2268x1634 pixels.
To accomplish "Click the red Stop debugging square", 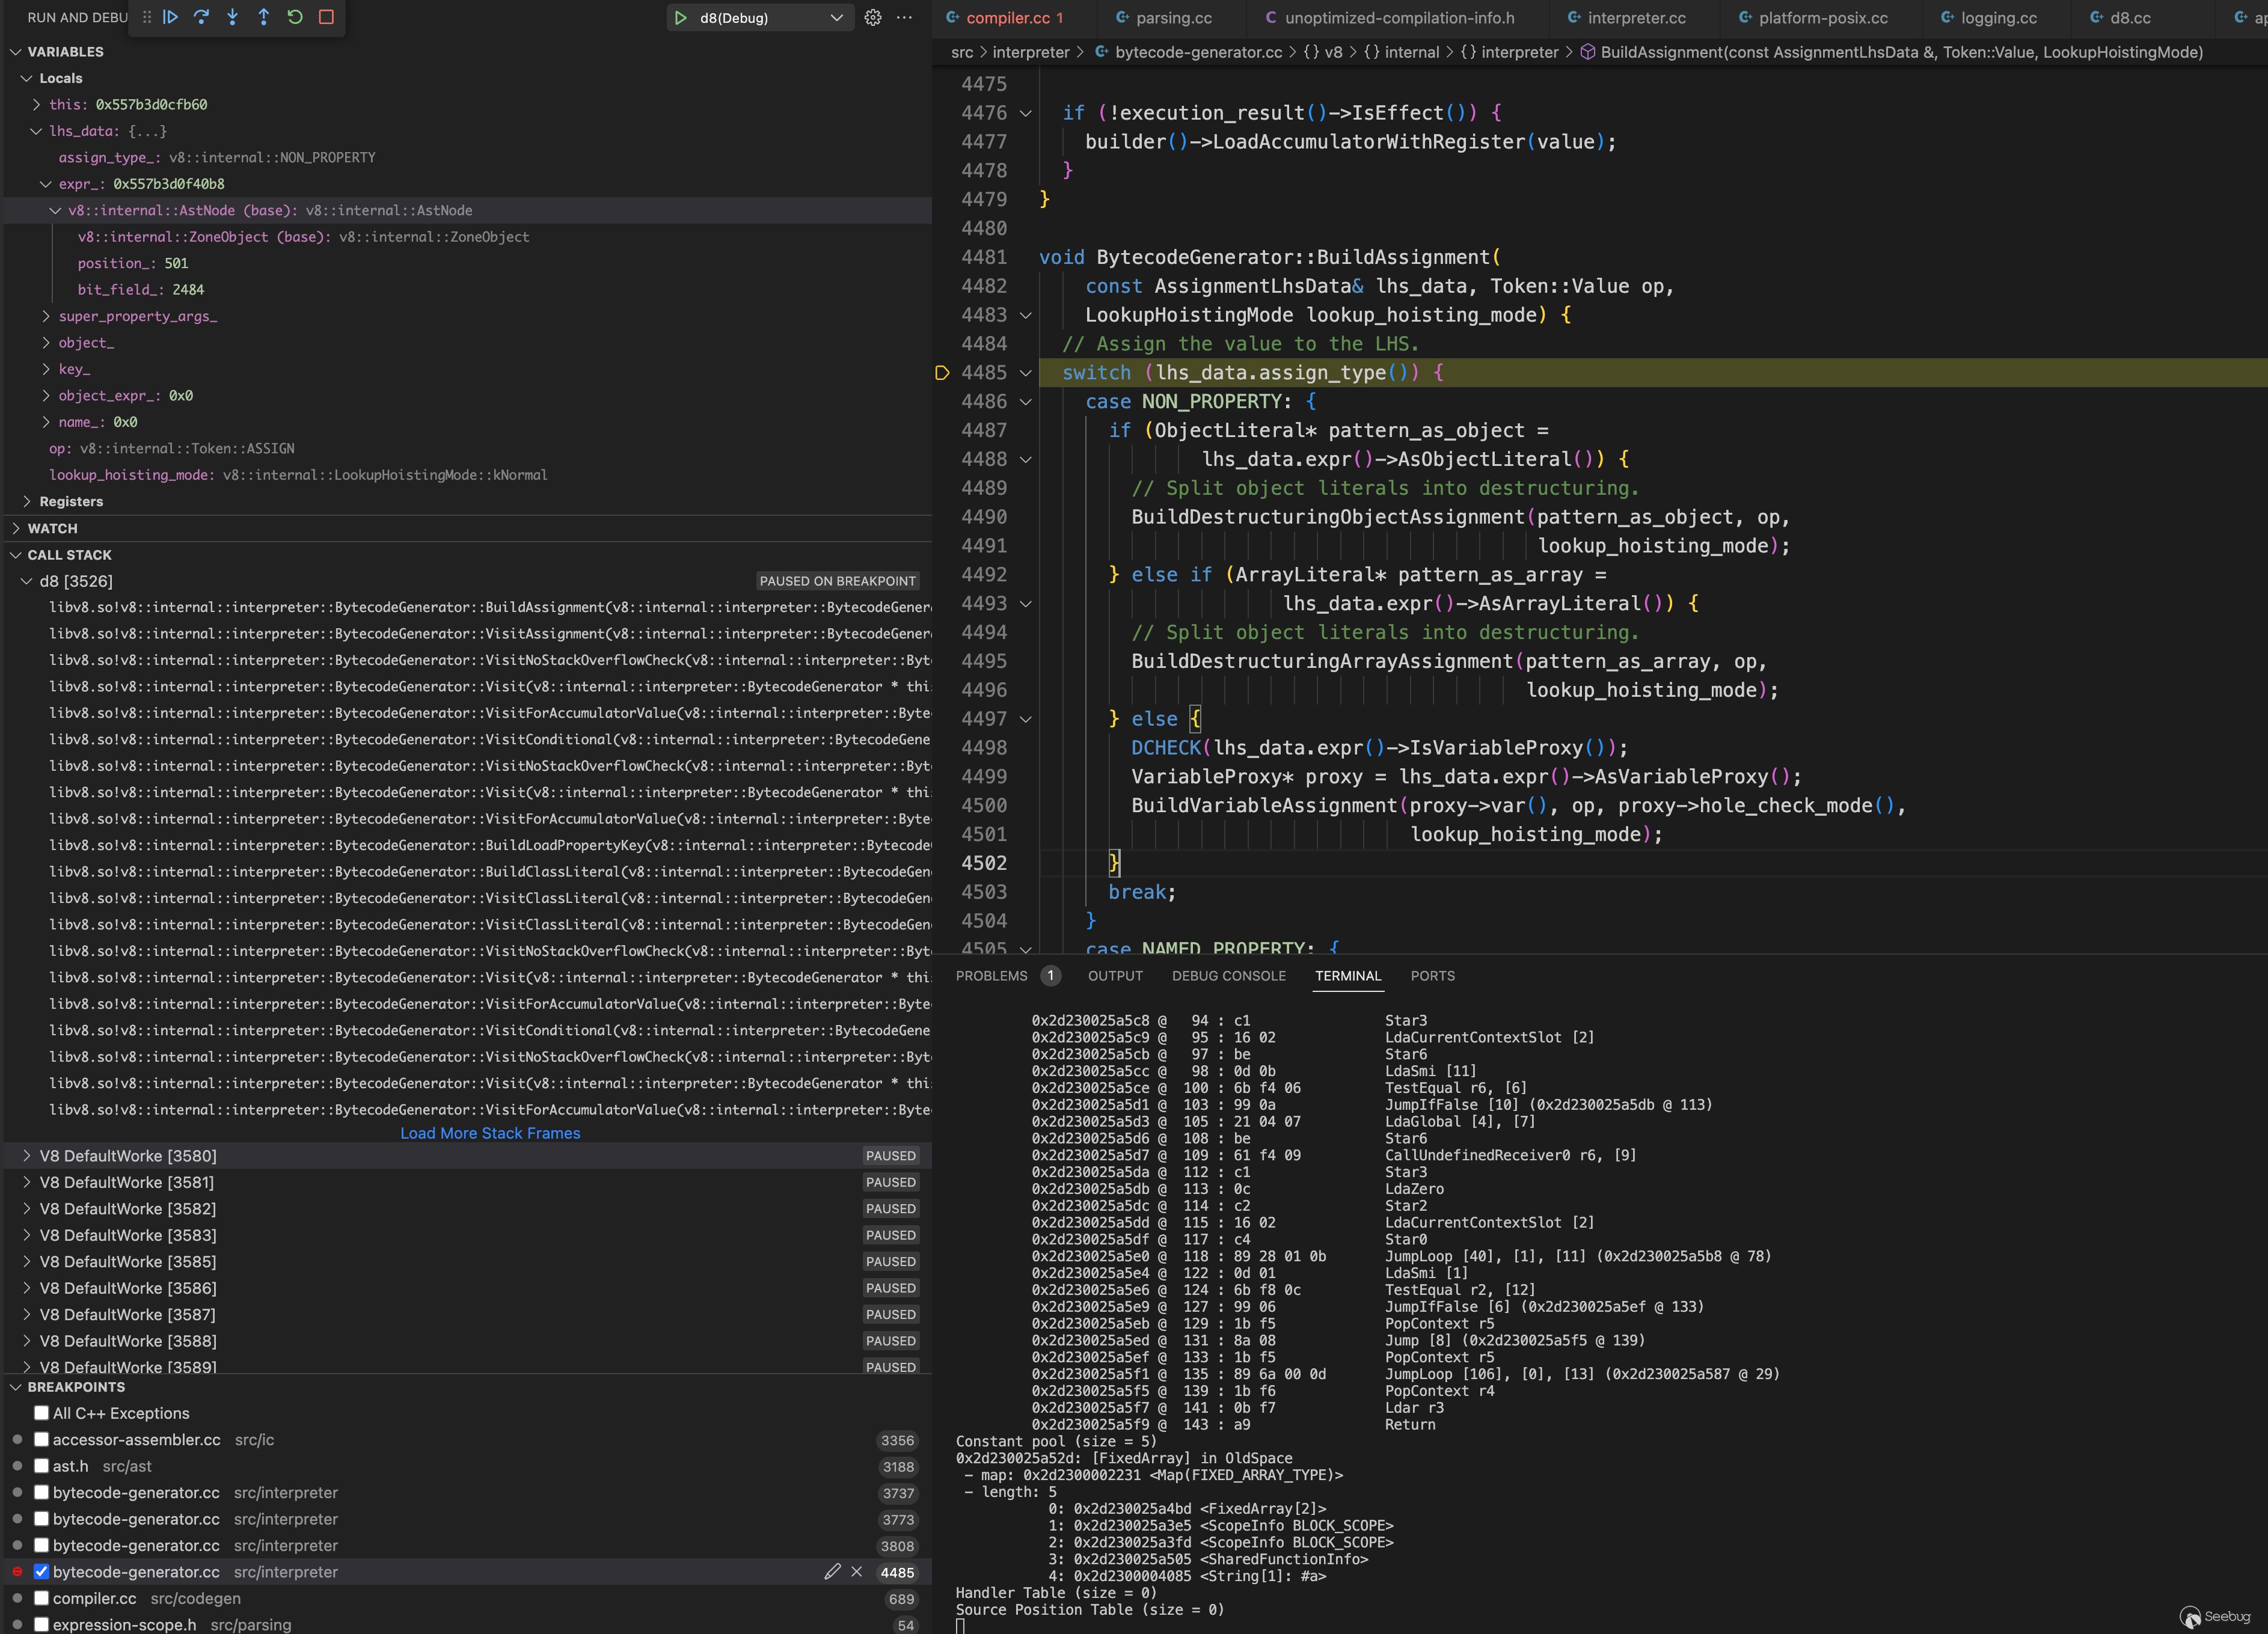I will point(326,17).
